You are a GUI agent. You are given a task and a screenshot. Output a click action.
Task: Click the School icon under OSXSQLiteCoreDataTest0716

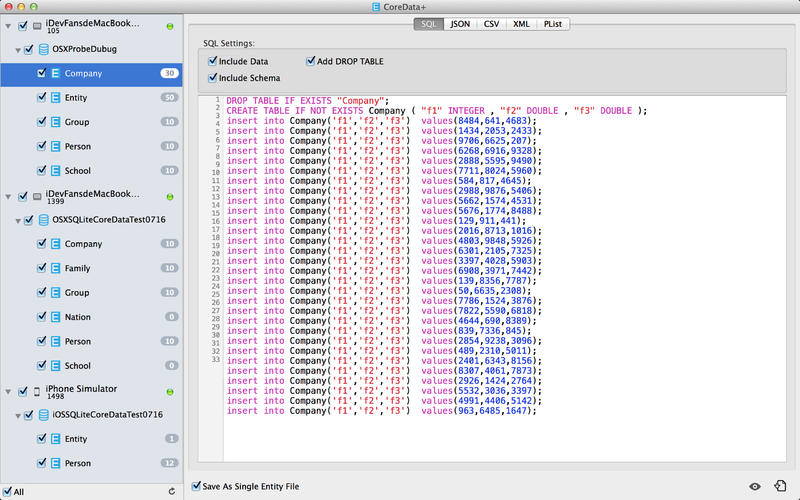click(56, 366)
